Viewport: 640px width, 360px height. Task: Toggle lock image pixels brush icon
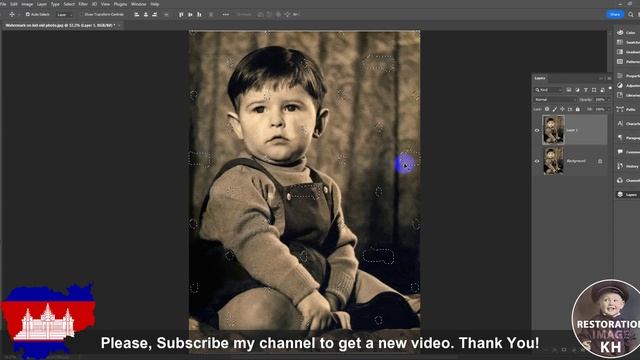555,109
